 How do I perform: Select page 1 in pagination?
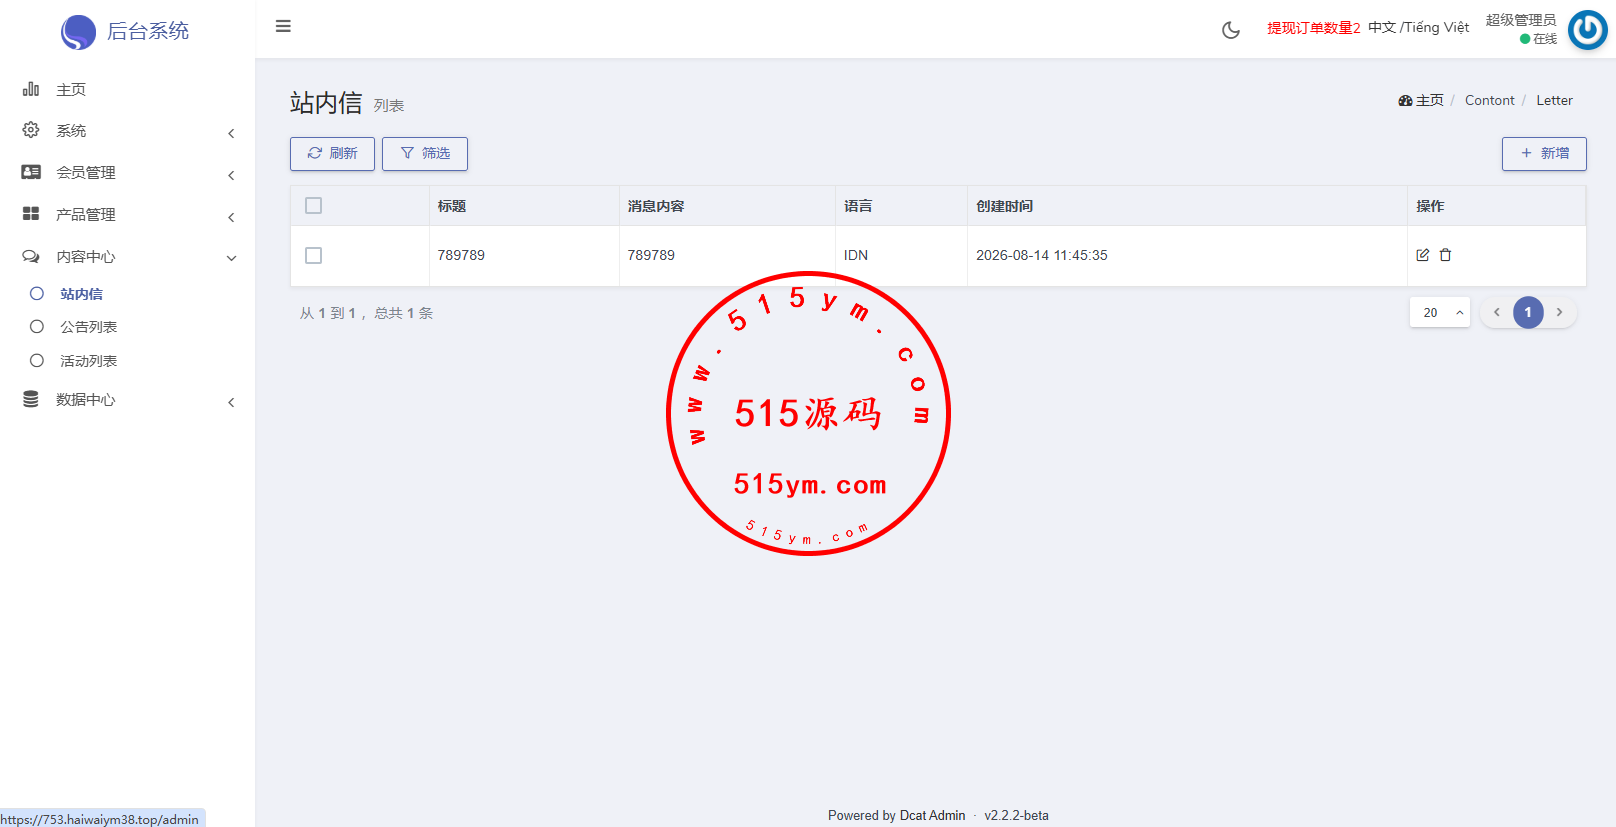pos(1528,312)
